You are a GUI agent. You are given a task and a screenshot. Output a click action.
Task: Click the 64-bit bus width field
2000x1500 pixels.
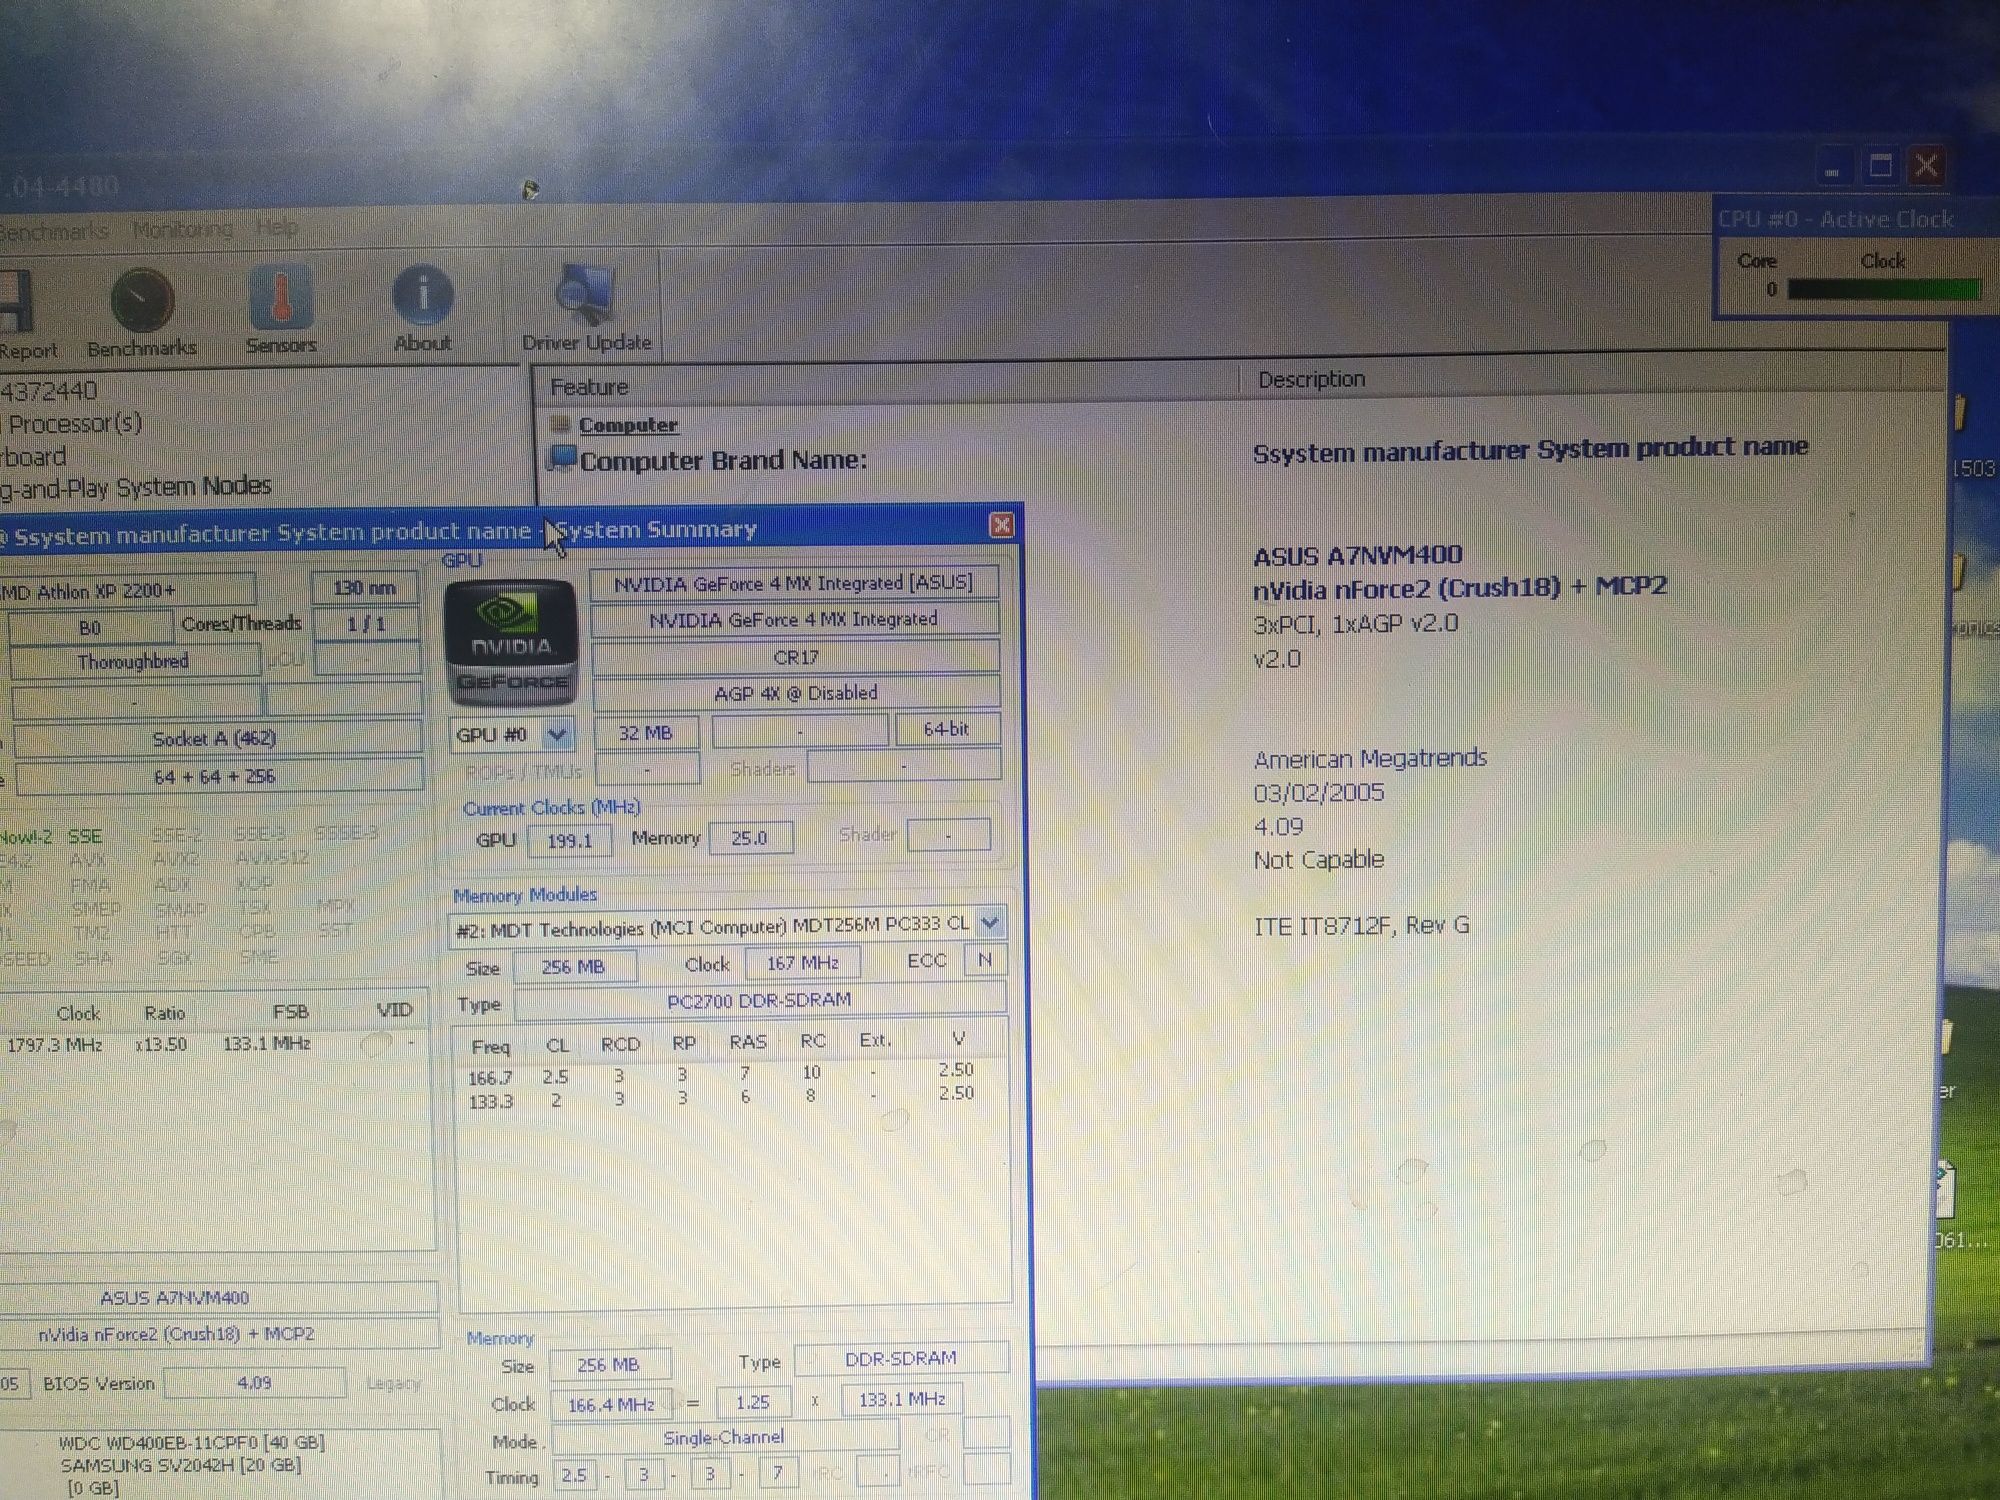[946, 729]
